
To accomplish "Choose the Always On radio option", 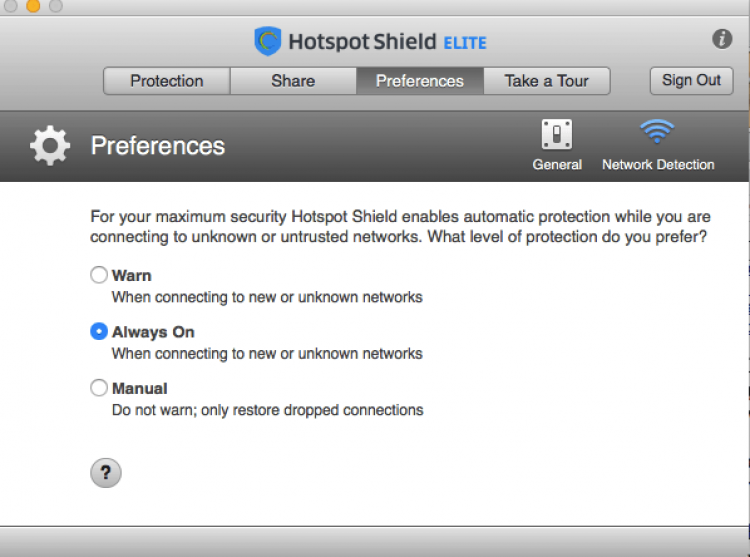I will coord(99,332).
